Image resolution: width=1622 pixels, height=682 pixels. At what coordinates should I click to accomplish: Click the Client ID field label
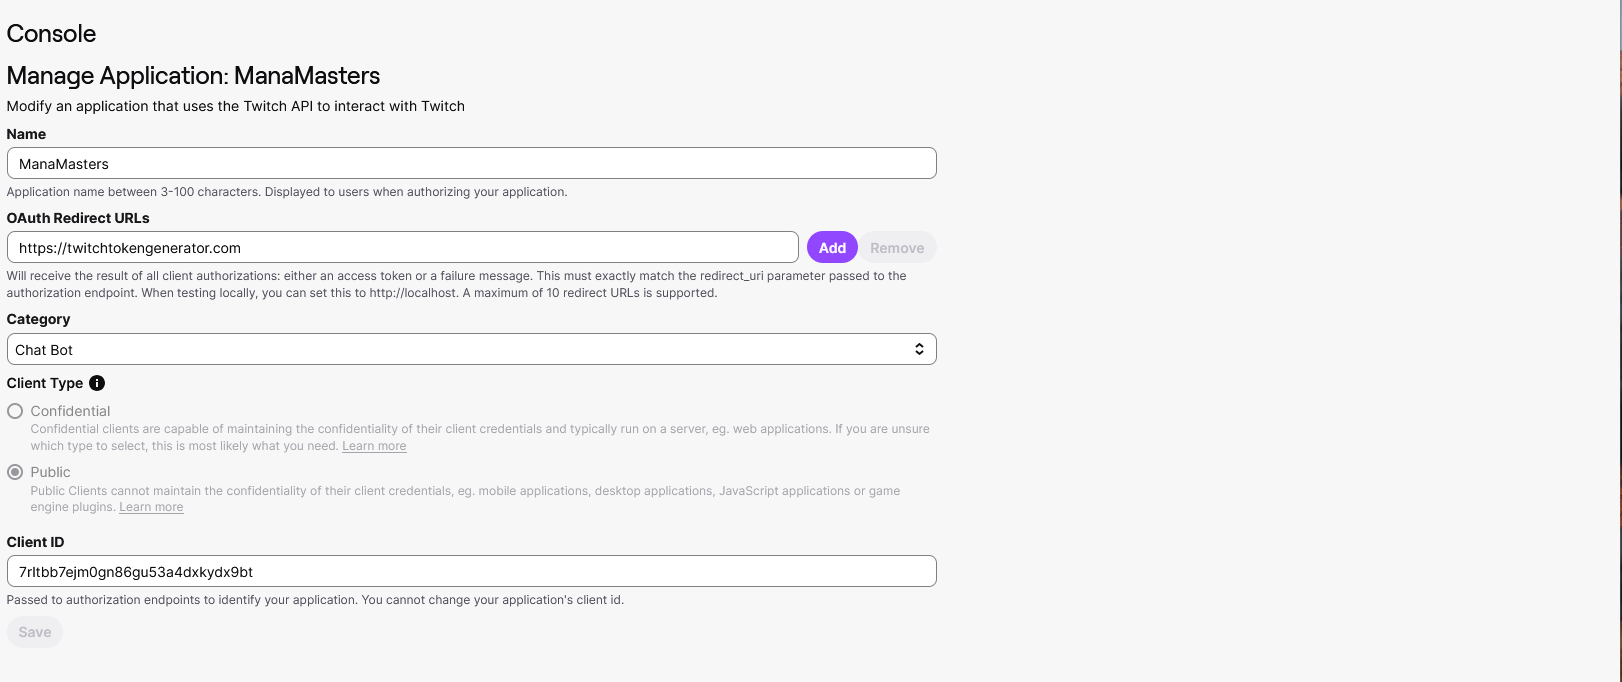point(35,542)
